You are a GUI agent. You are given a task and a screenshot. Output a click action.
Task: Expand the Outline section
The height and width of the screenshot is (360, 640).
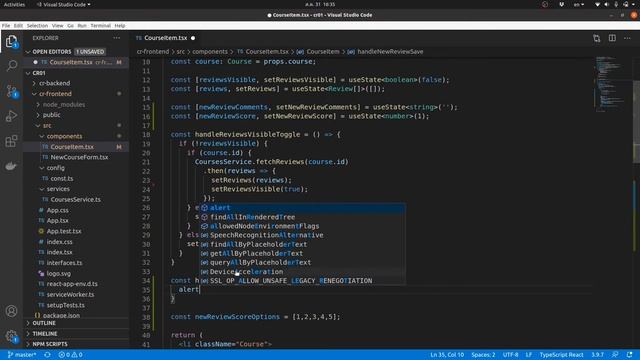76,323
